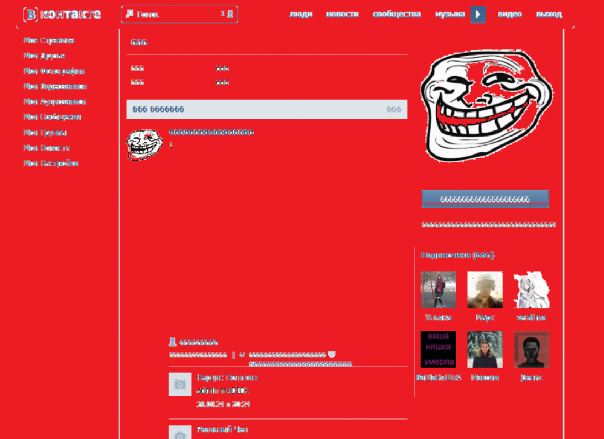This screenshot has width=604, height=439.
Task: Click the follower name Максим
Action: click(x=485, y=378)
